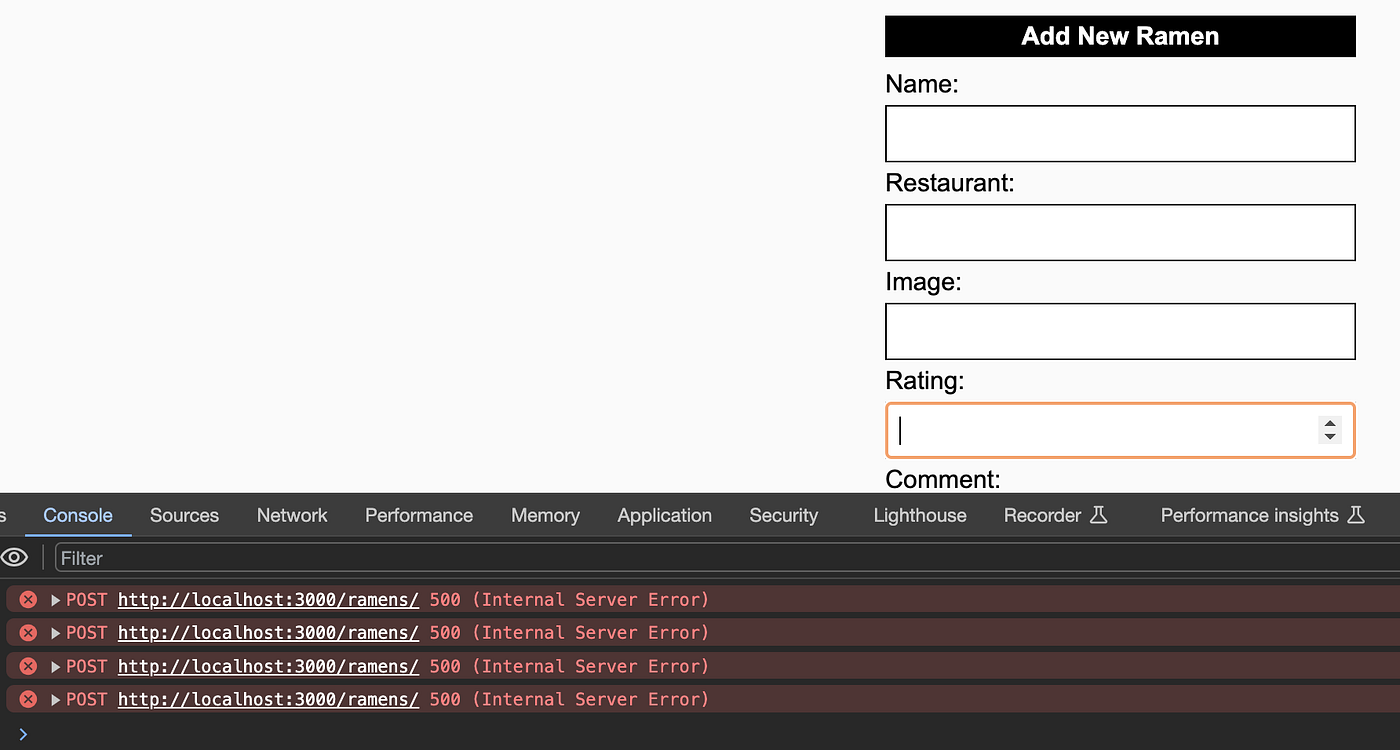Click the Restaurant input field
This screenshot has height=750, width=1400.
(x=1120, y=232)
